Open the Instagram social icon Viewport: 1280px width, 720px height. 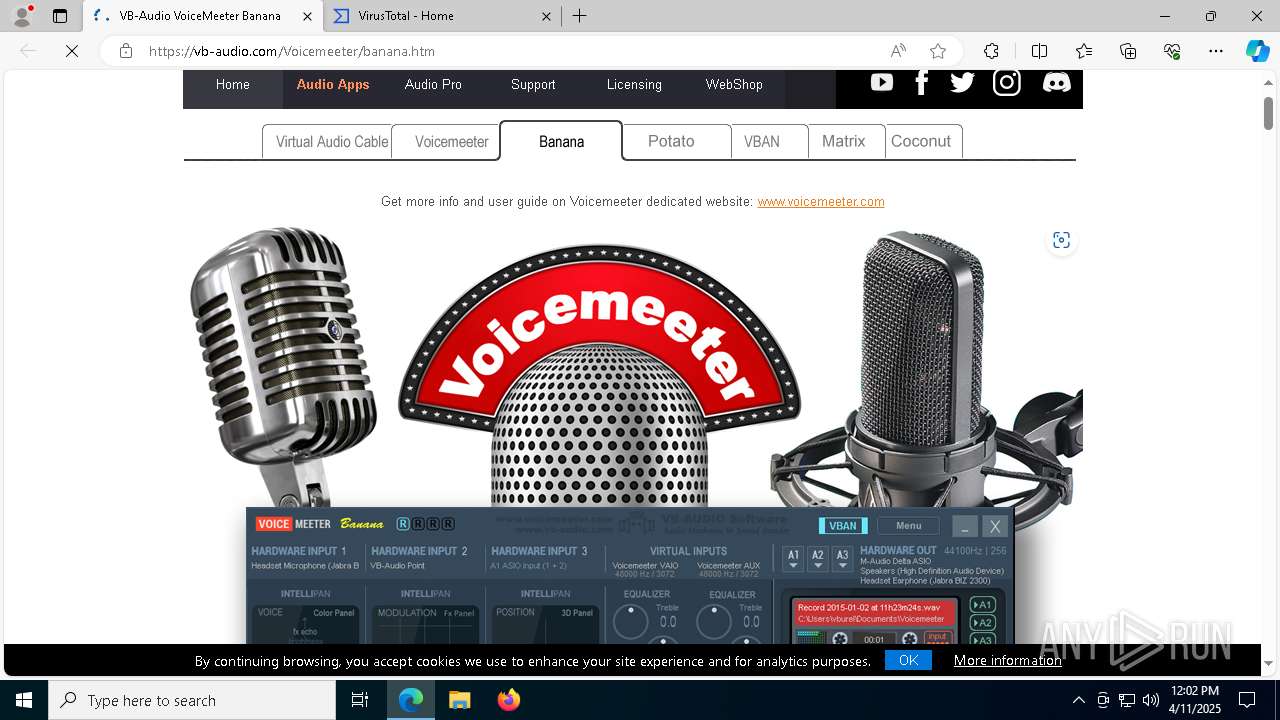(x=1006, y=83)
